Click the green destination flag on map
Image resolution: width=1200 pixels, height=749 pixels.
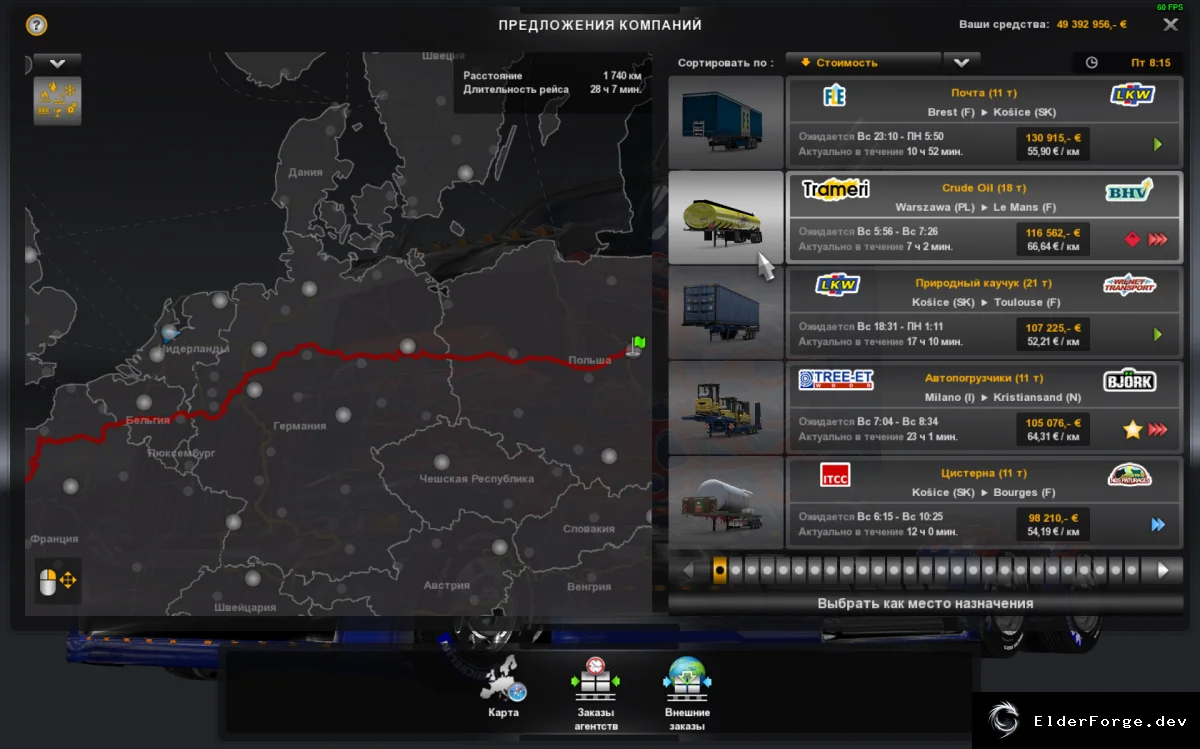point(637,345)
